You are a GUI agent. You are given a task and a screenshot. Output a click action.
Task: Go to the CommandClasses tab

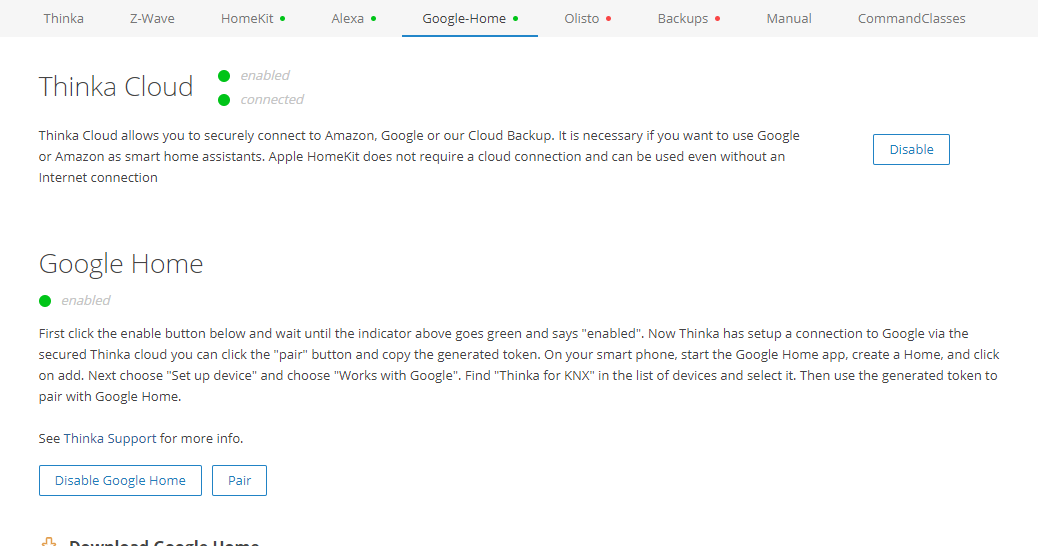click(911, 18)
